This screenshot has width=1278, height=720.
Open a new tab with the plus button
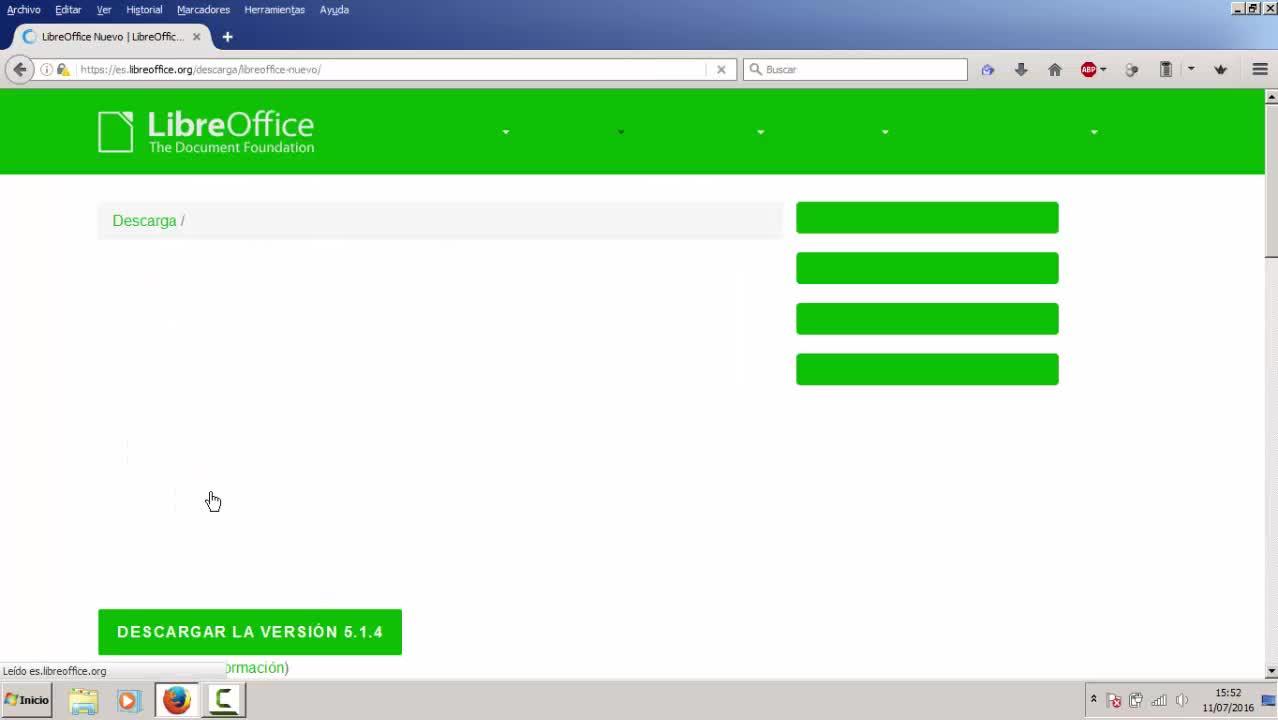[x=227, y=37]
